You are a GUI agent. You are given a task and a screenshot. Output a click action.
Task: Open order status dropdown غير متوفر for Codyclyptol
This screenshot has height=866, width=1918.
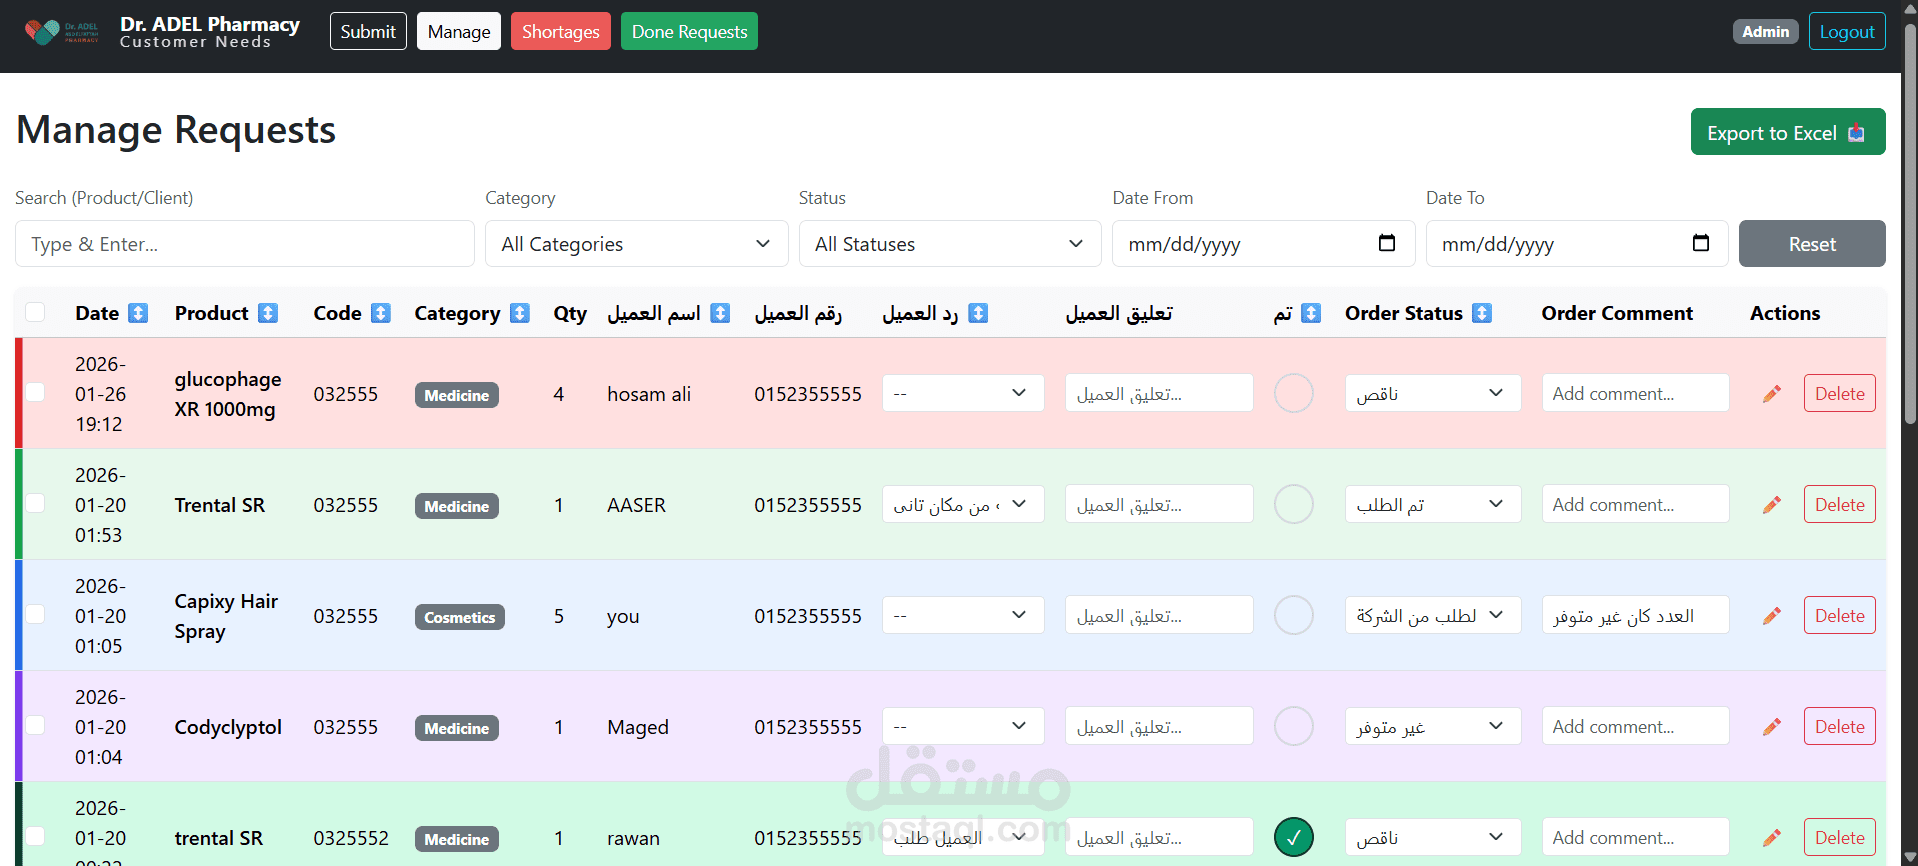[1433, 726]
